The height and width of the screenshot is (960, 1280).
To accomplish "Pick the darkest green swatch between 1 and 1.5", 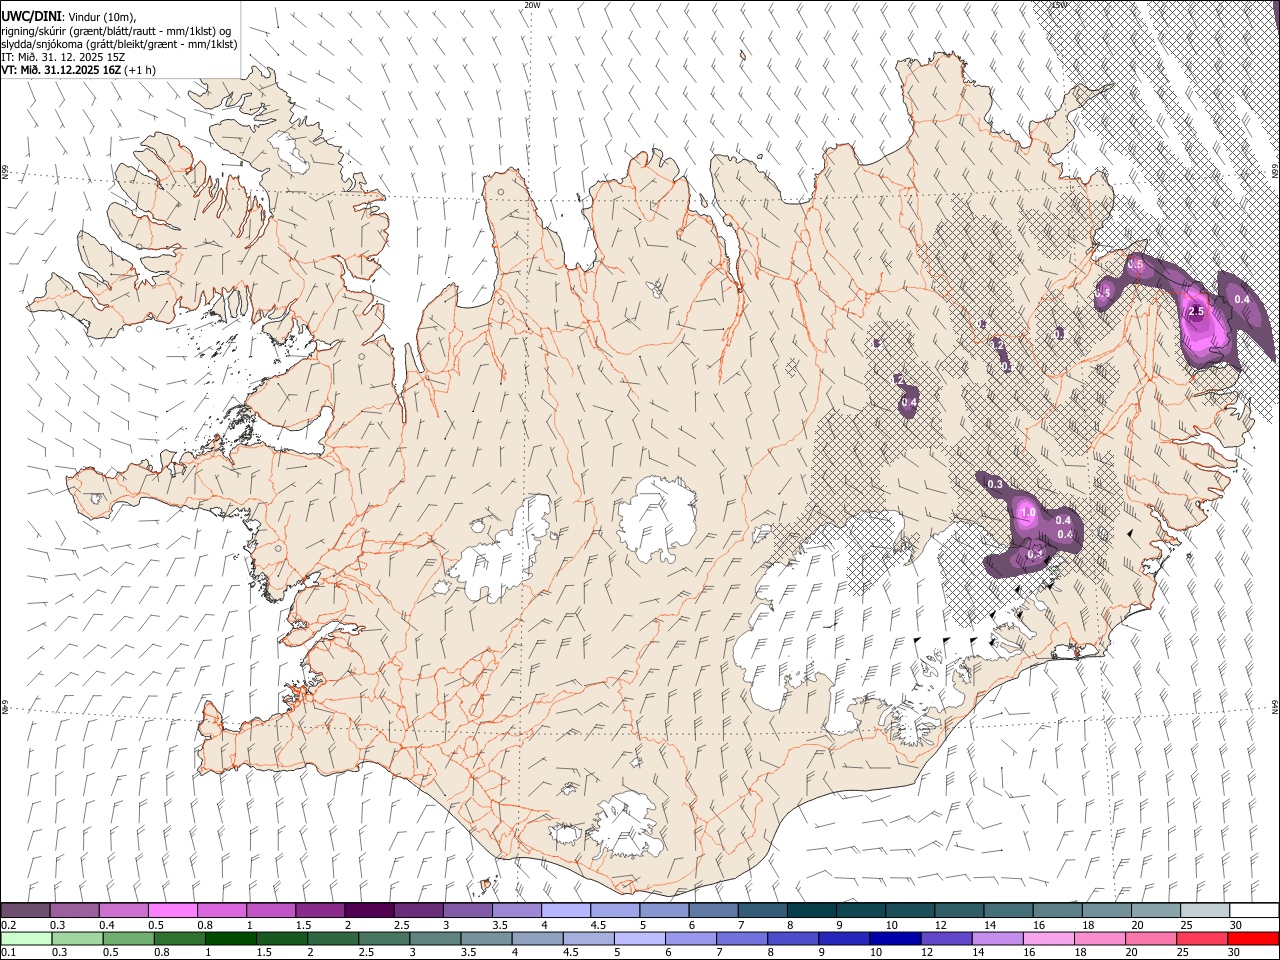I will point(229,938).
